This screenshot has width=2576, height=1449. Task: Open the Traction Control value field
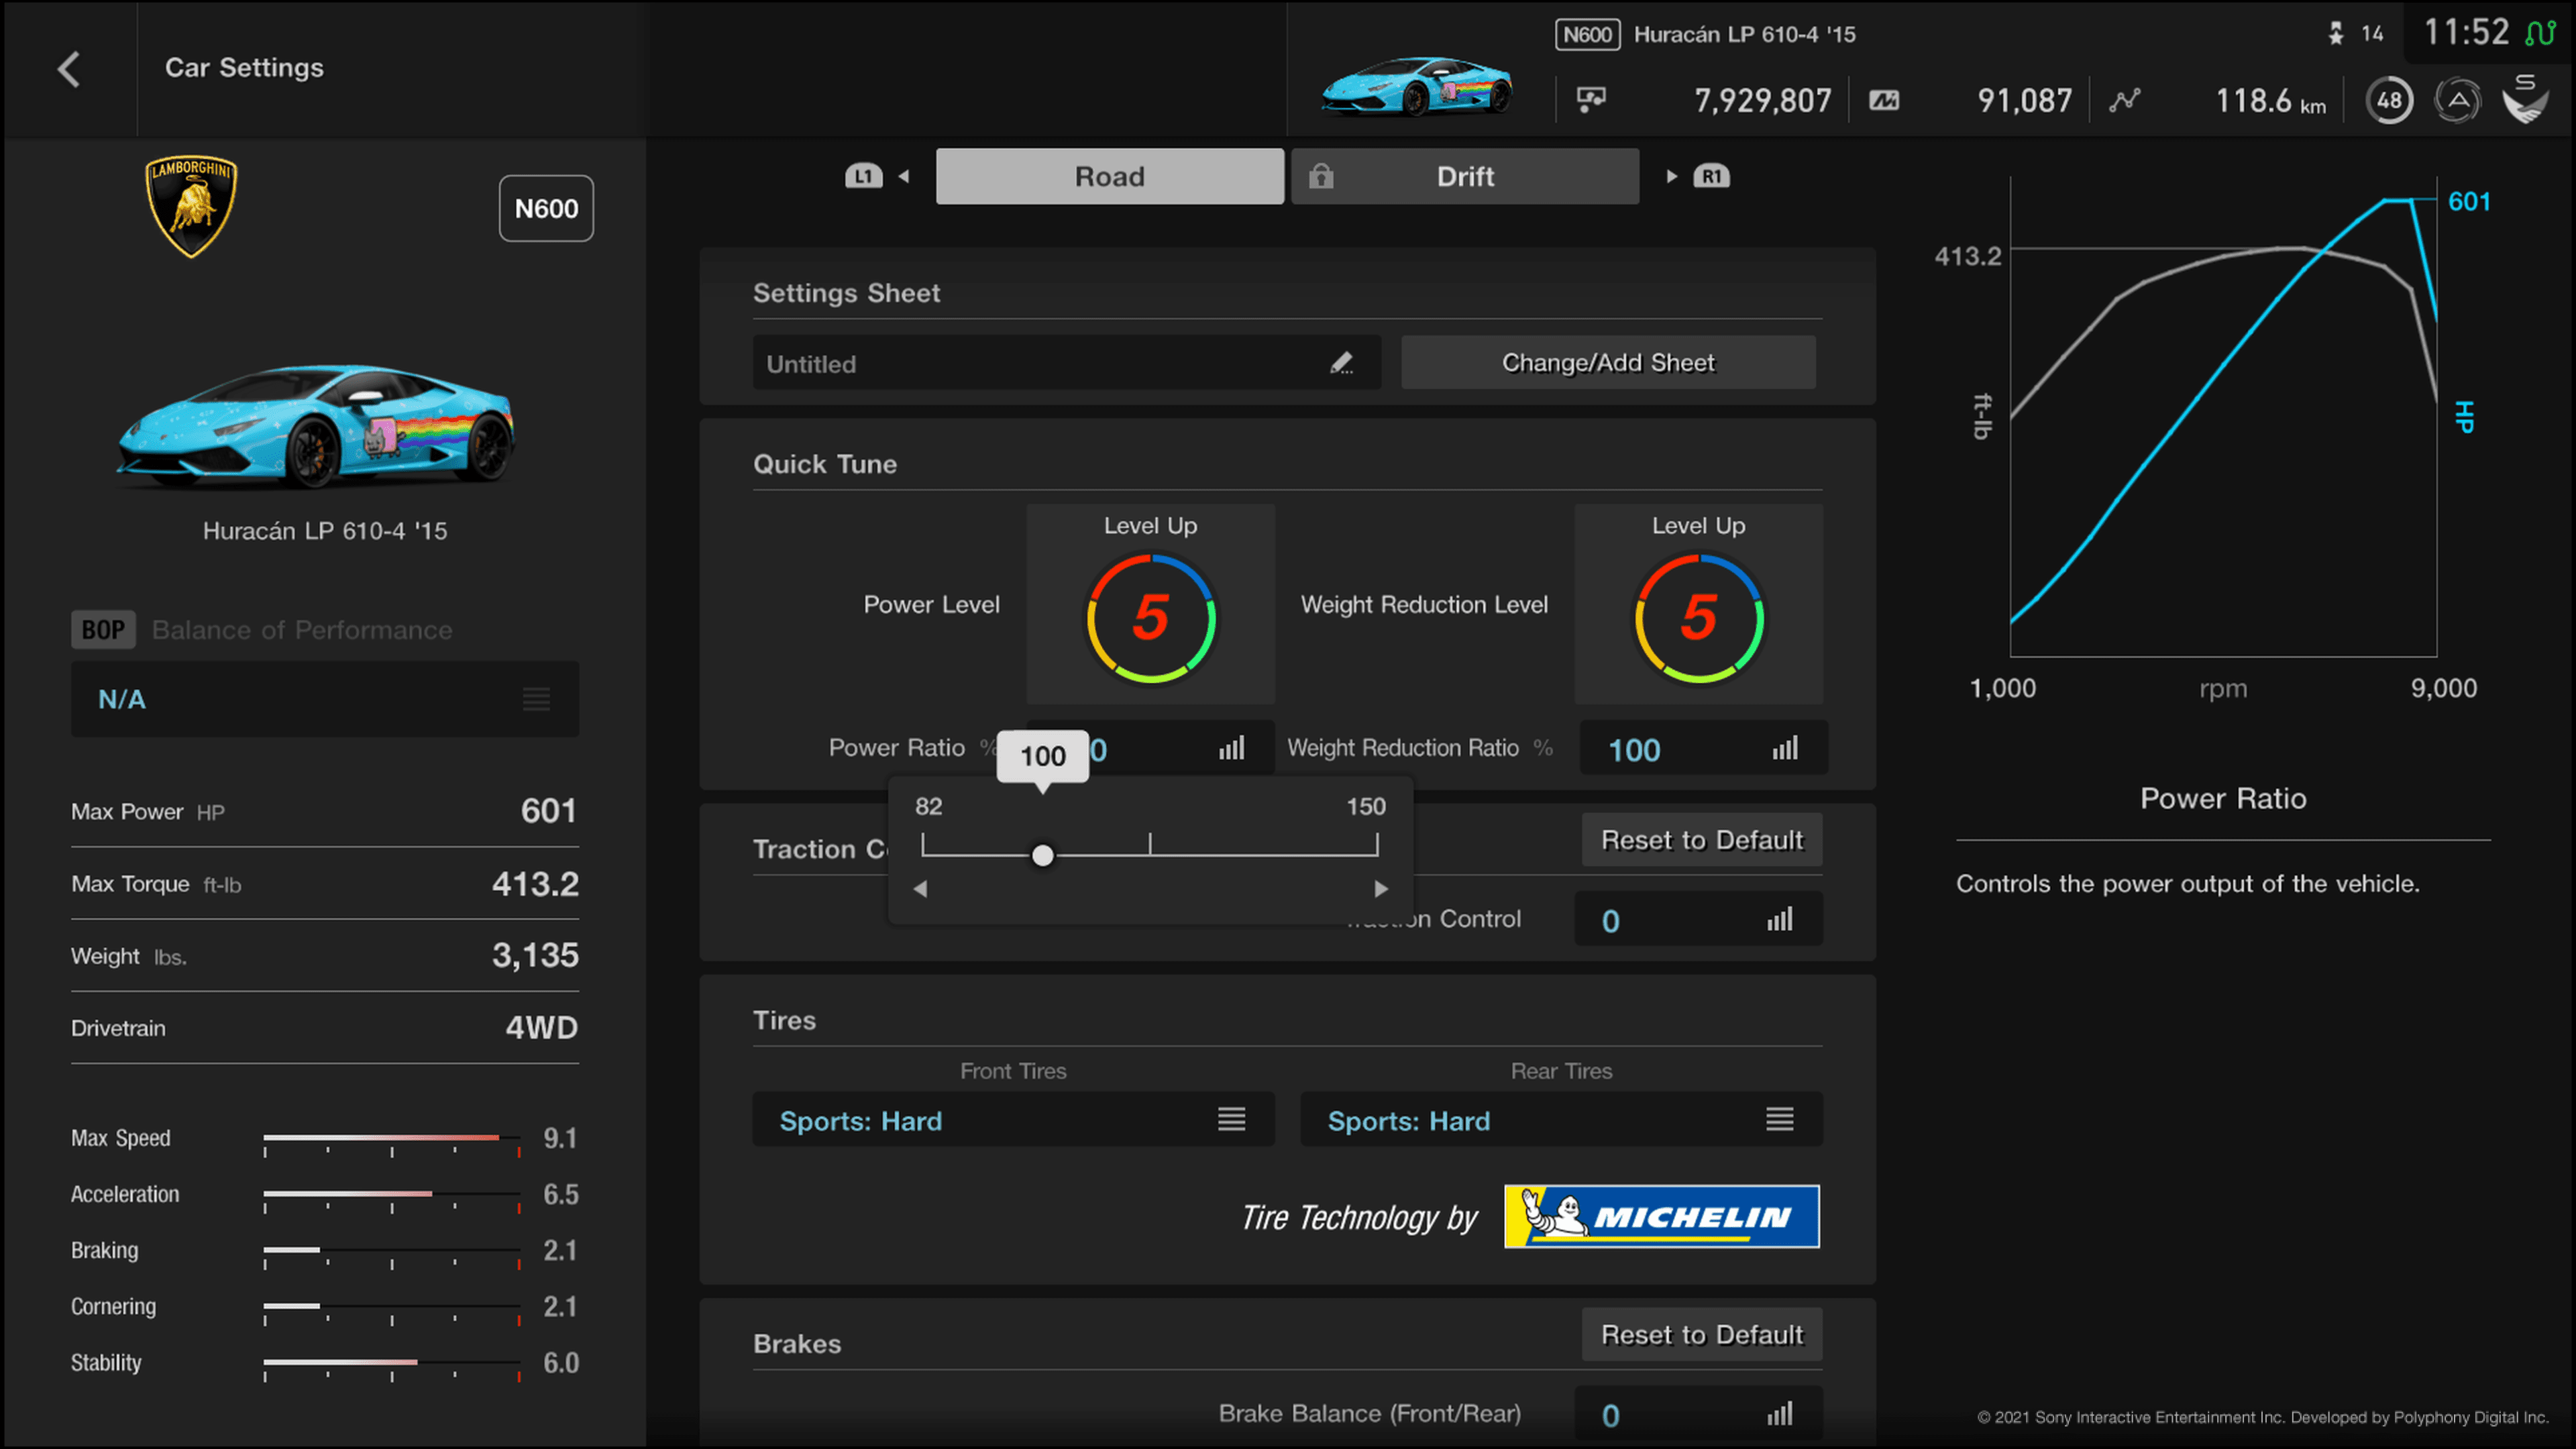coord(1698,919)
